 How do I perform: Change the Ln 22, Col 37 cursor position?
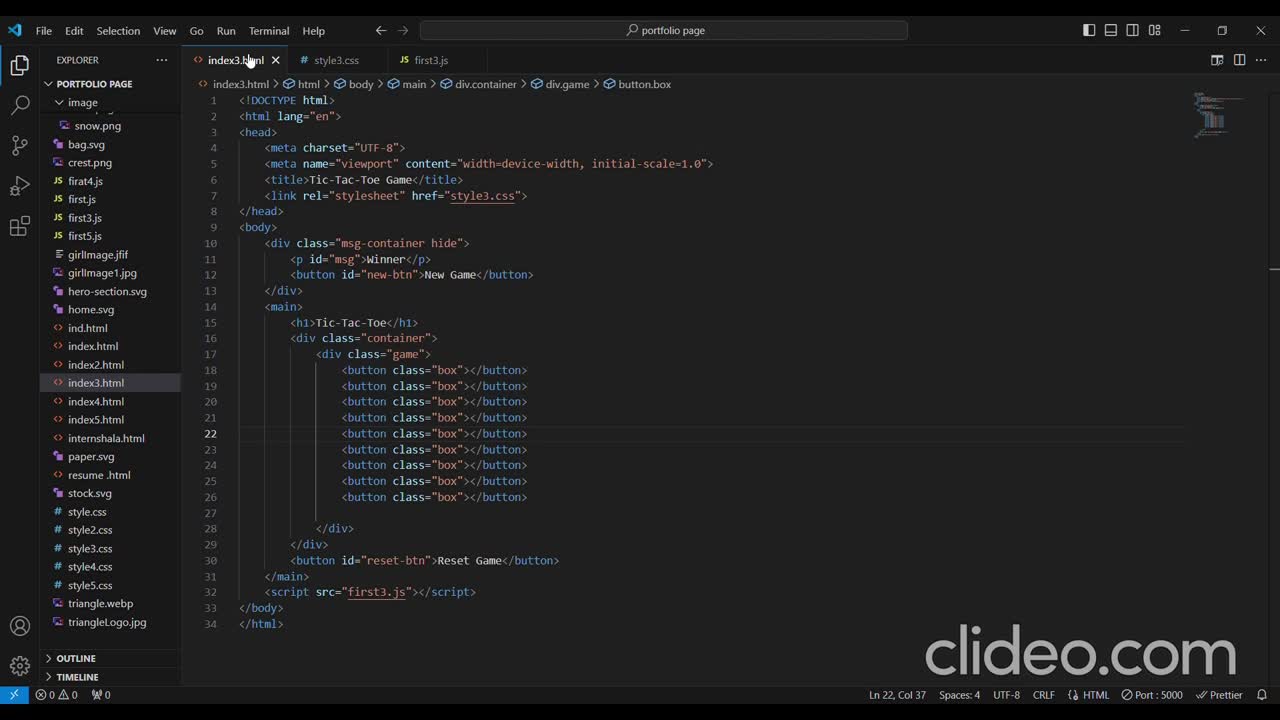pyautogui.click(x=897, y=695)
